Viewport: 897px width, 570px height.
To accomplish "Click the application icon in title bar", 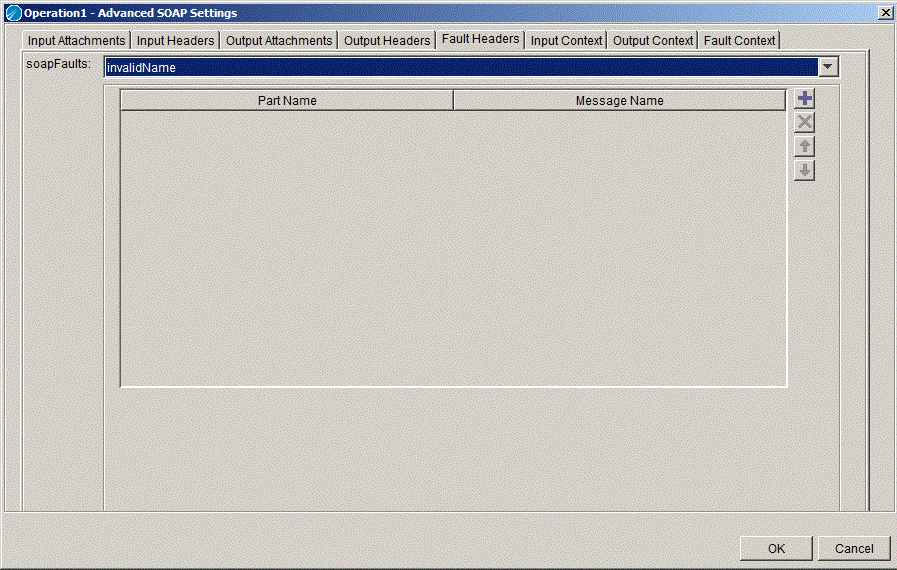I will point(13,13).
